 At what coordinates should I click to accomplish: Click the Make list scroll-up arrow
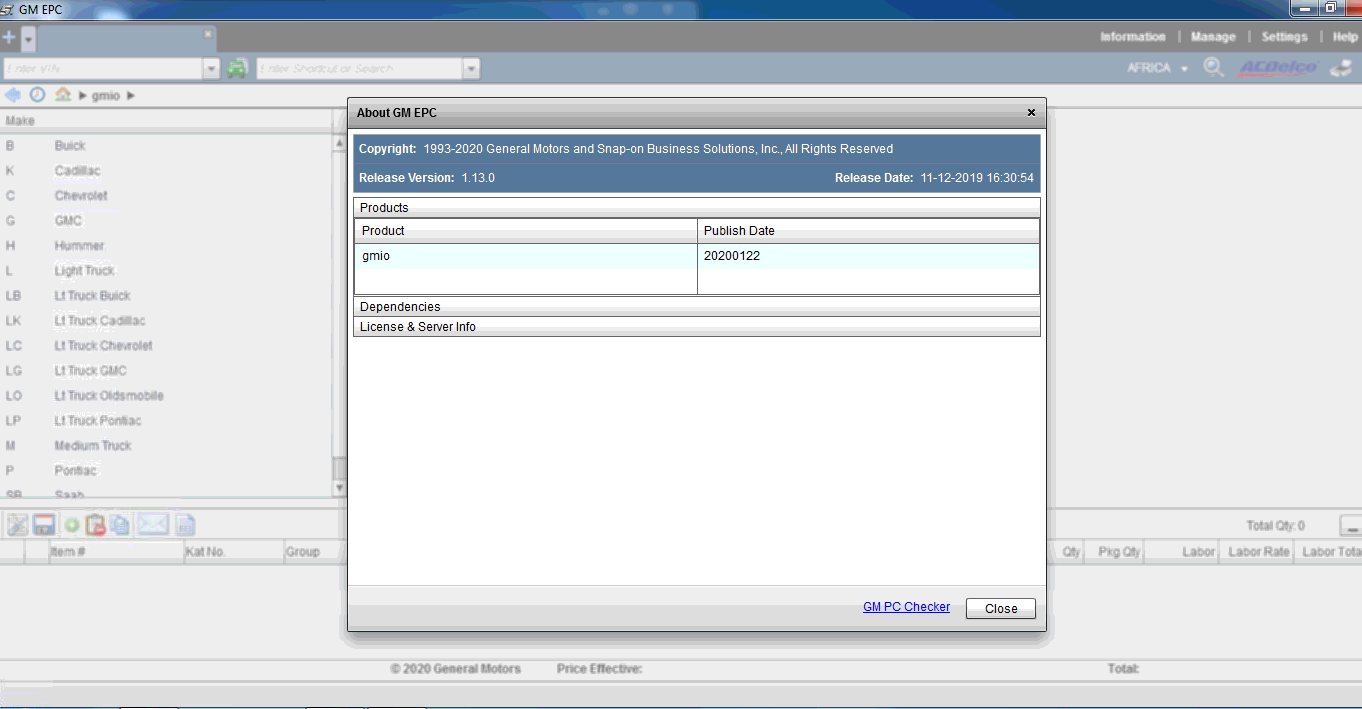point(339,144)
